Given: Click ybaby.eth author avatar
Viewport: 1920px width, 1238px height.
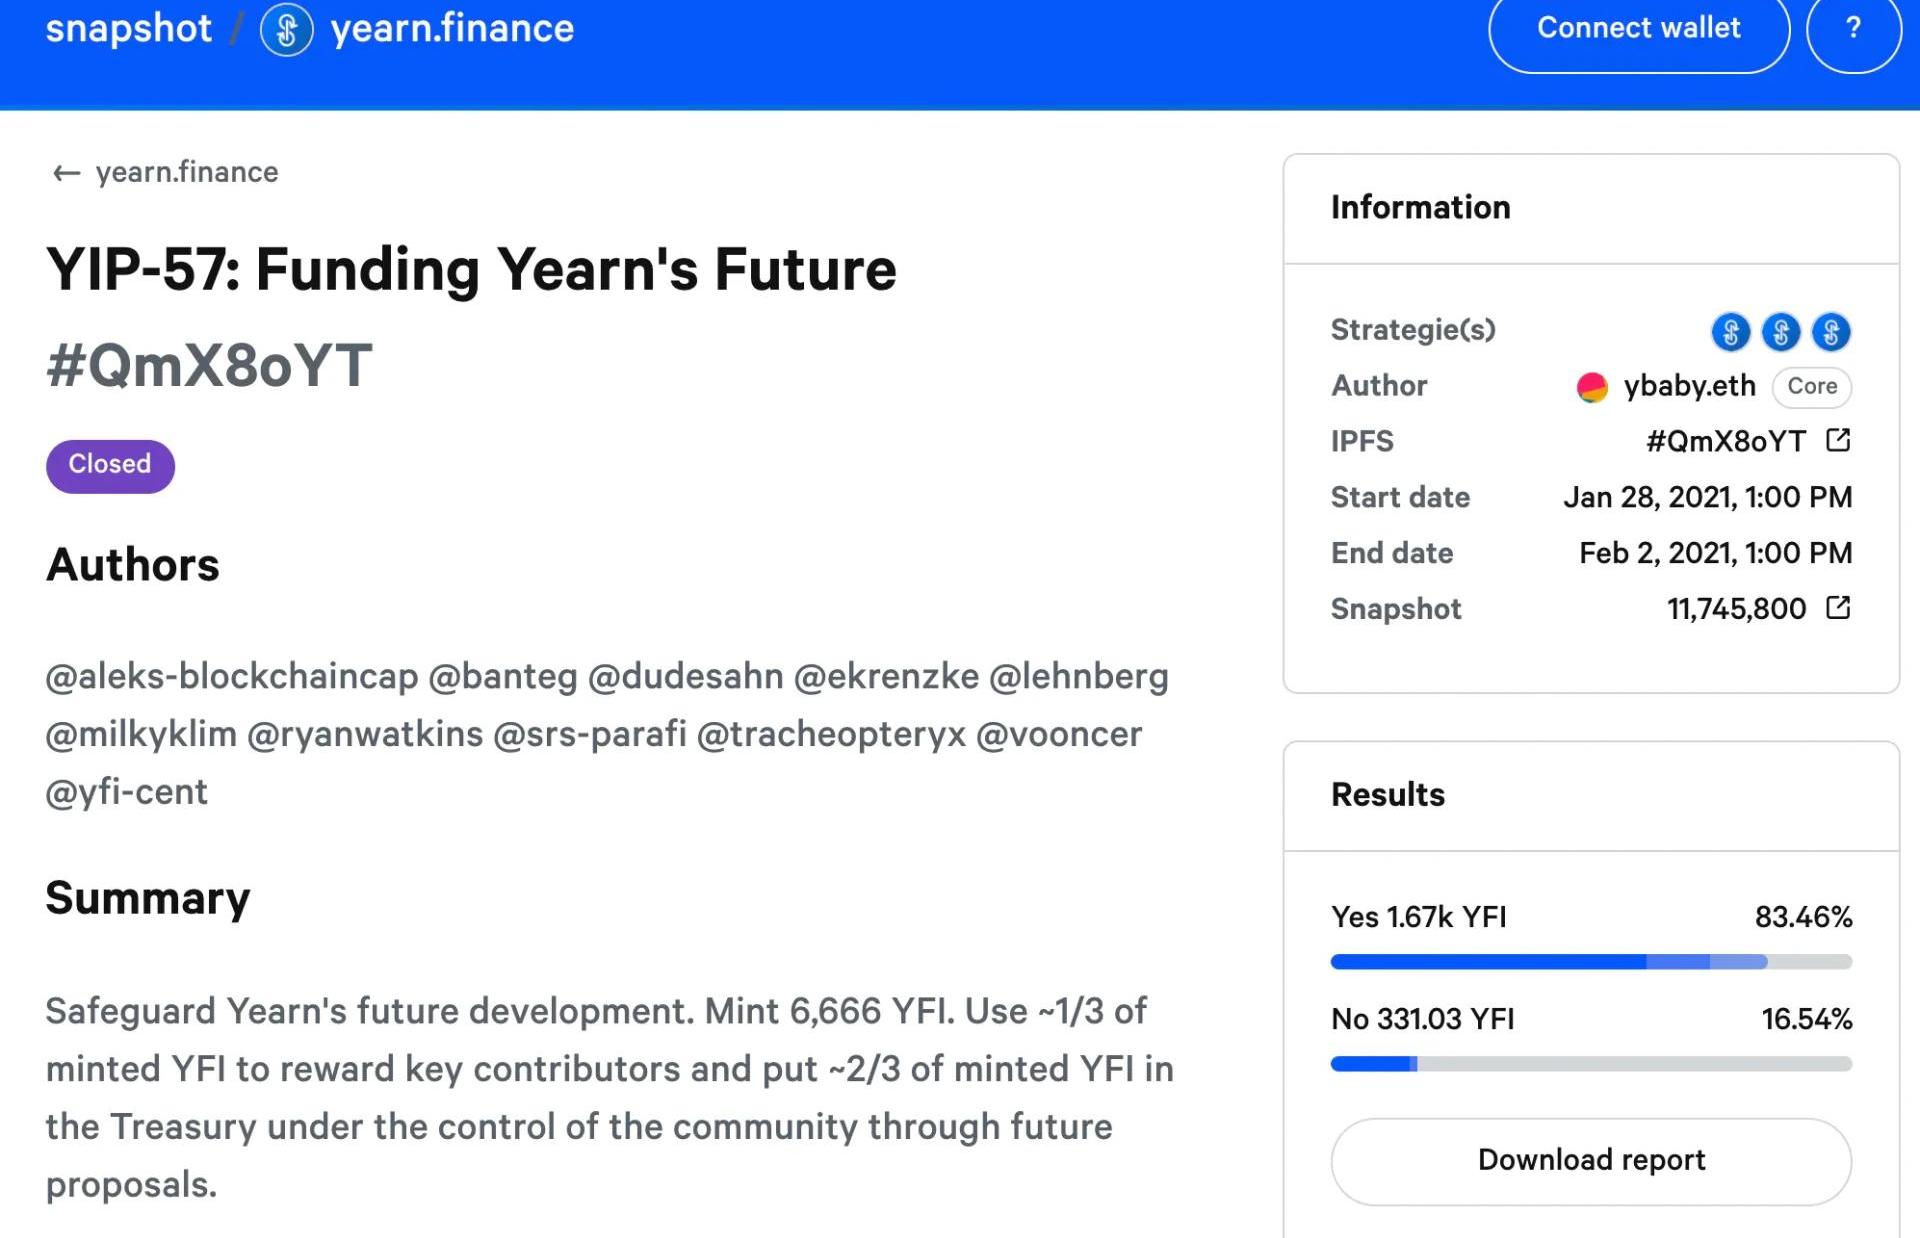Looking at the screenshot, I should pyautogui.click(x=1591, y=387).
